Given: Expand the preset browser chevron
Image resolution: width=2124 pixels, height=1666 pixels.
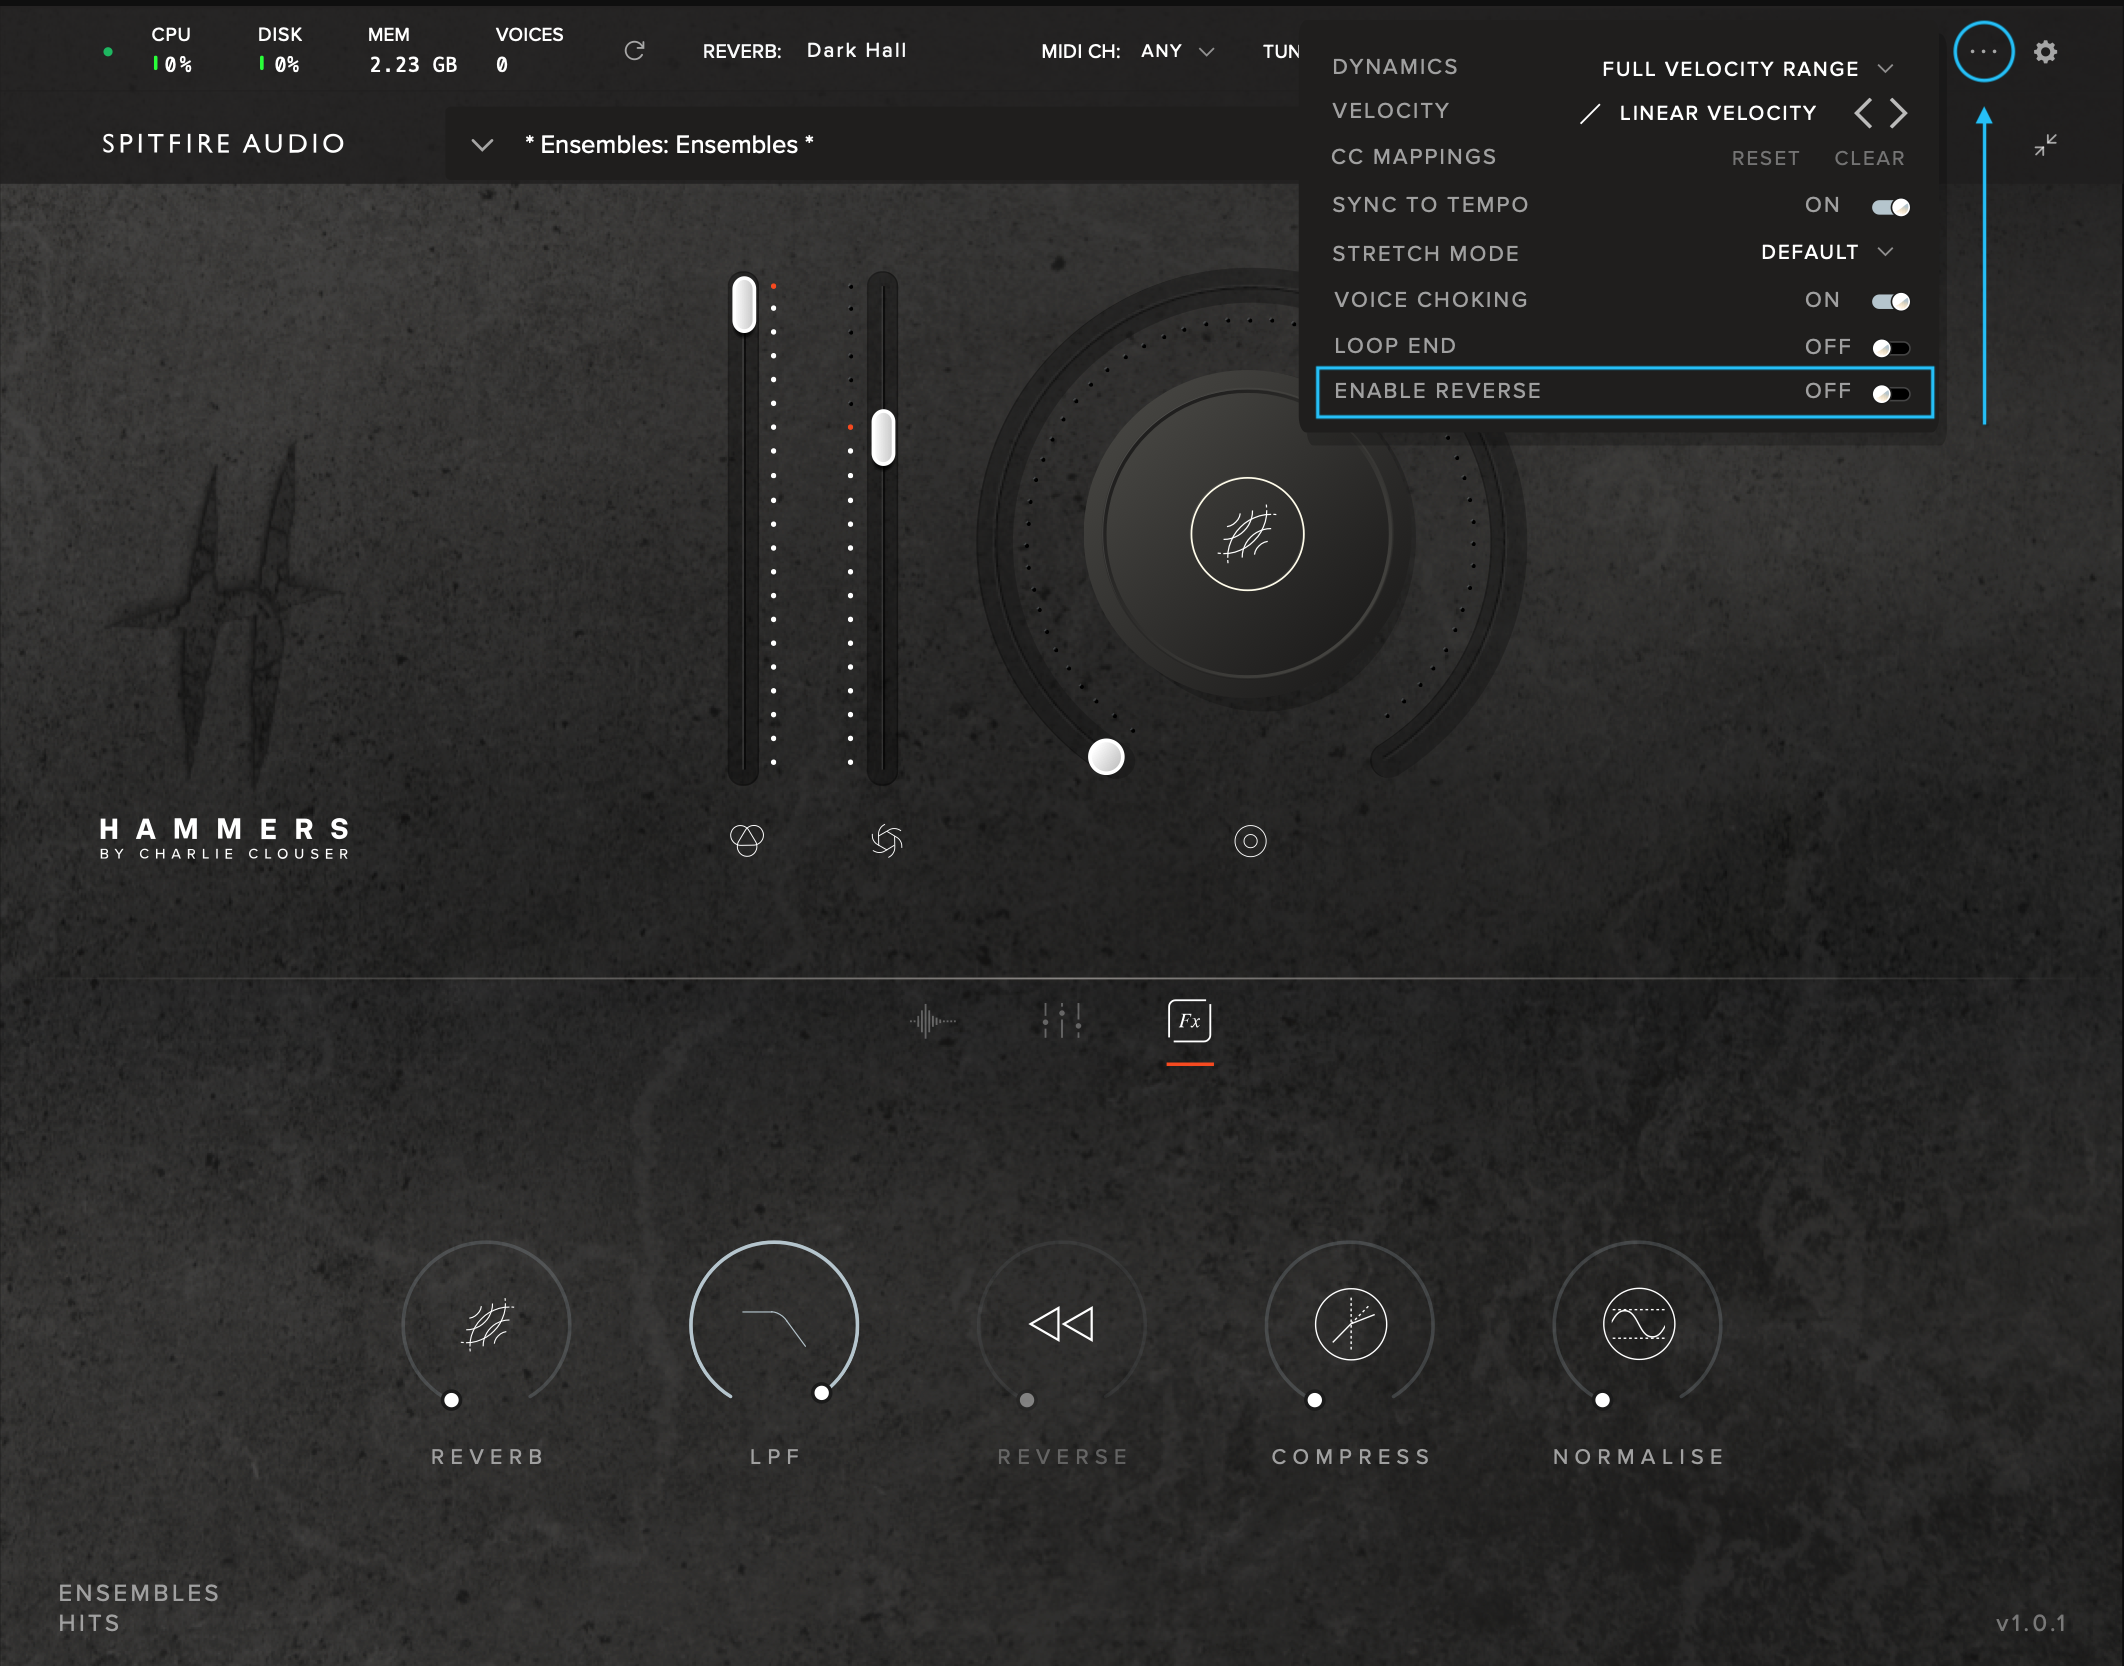Looking at the screenshot, I should click(482, 145).
